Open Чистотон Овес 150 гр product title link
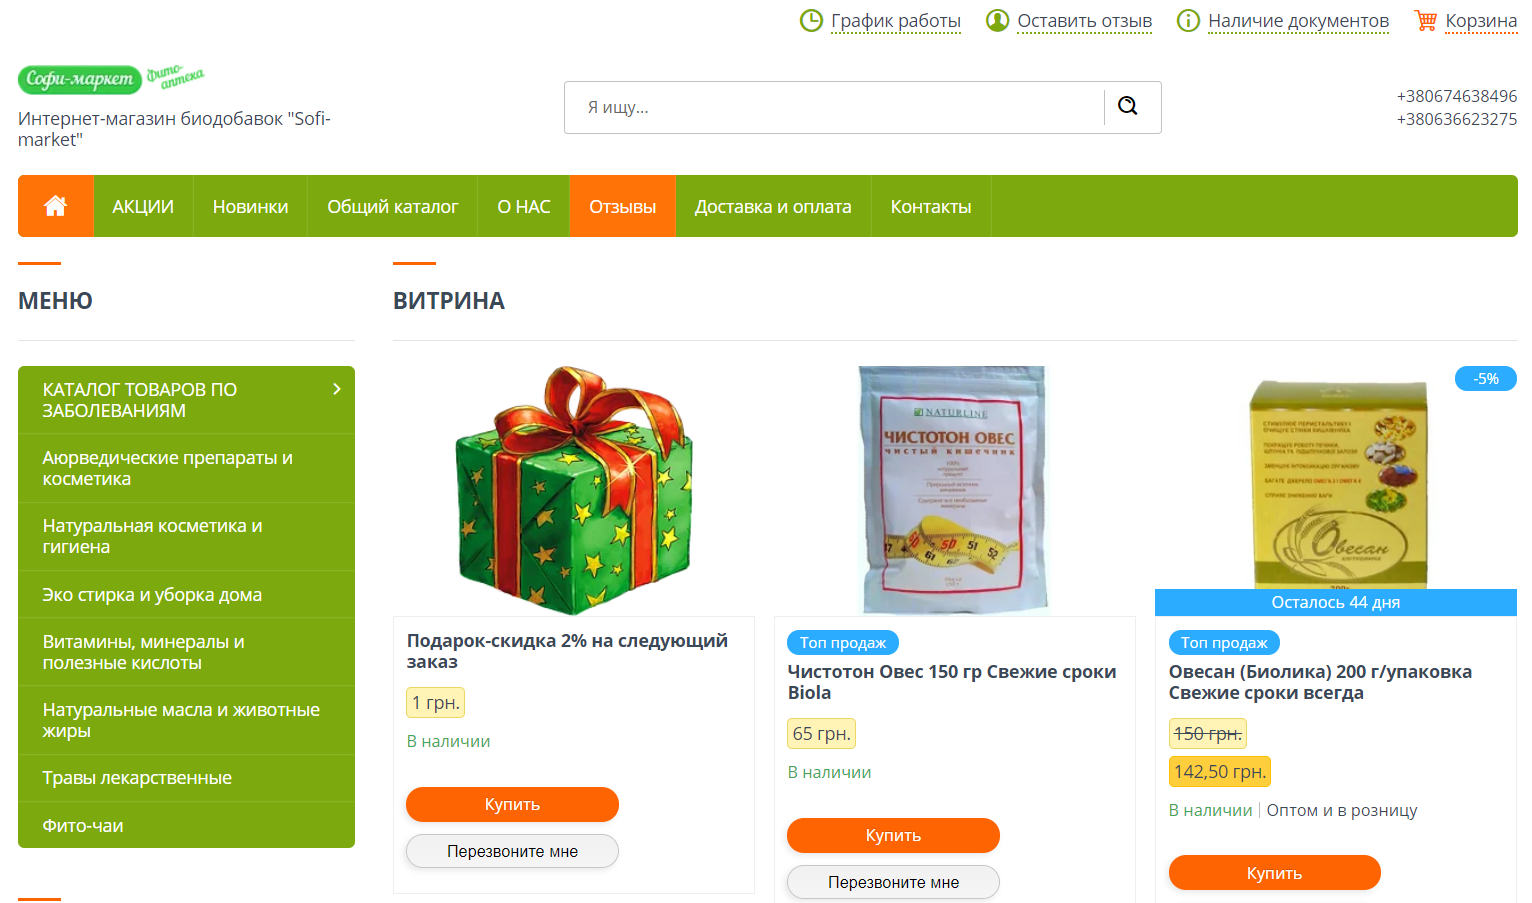This screenshot has height=903, width=1532. tap(952, 682)
